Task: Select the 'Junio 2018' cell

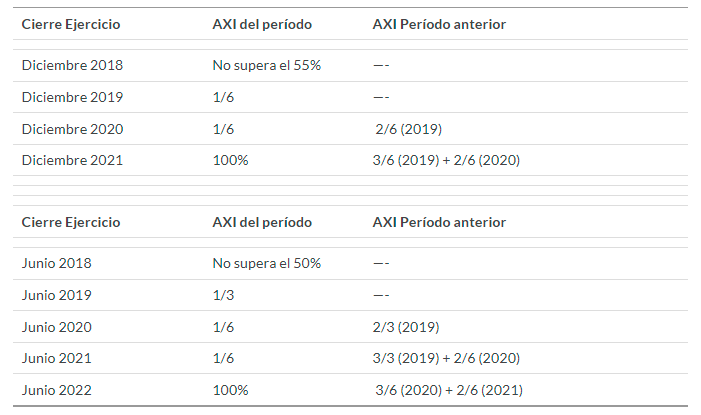Action: [x=56, y=263]
